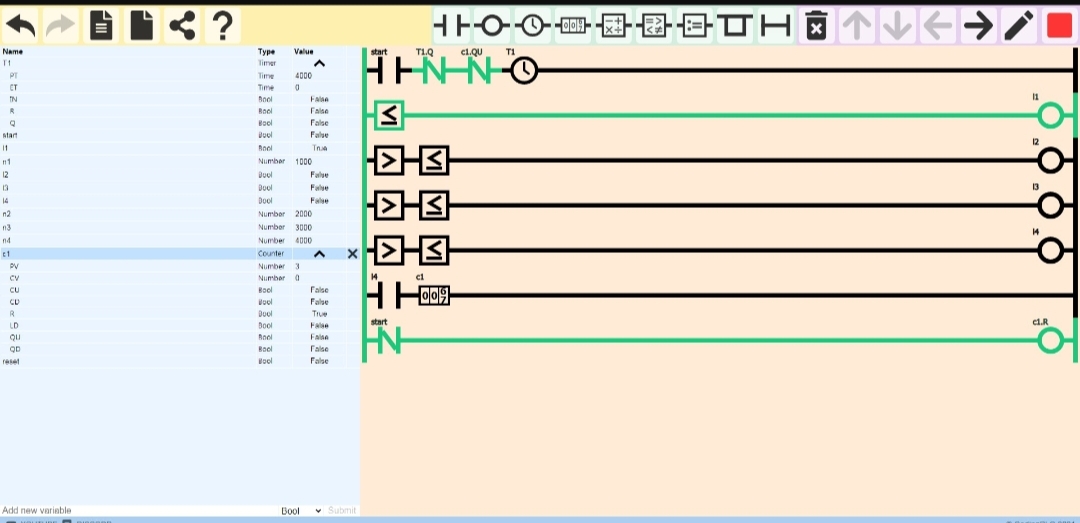Remove the c1 counter variable
The height and width of the screenshot is (523, 1080).
coord(352,254)
